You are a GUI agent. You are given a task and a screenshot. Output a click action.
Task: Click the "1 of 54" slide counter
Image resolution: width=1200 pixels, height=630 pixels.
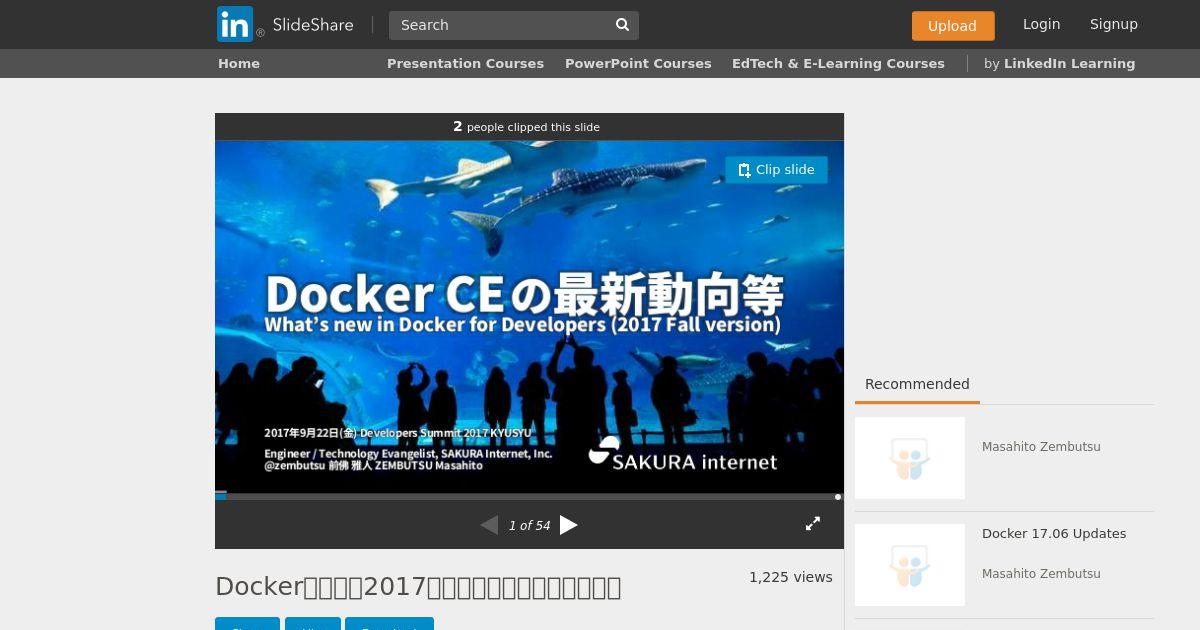[529, 525]
